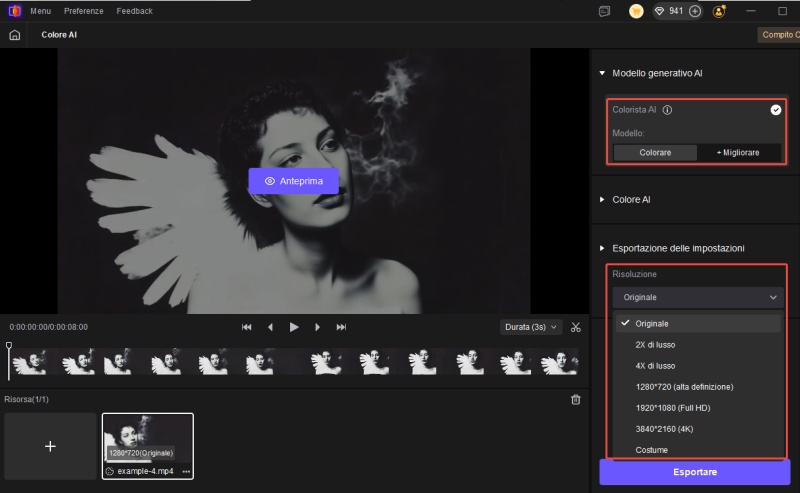Choose 4X di lusso resolution

(x=698, y=366)
